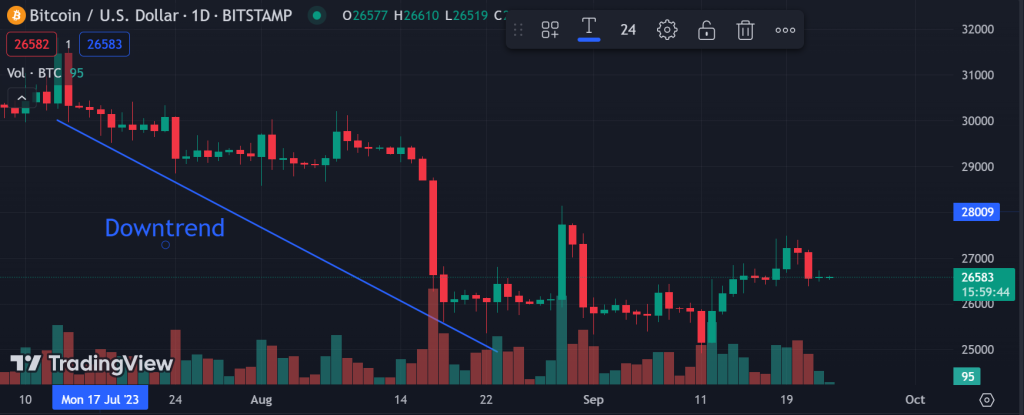Screen dimensions: 1024x415
Task: Click the 32000 price axis label
Action: pos(978,29)
